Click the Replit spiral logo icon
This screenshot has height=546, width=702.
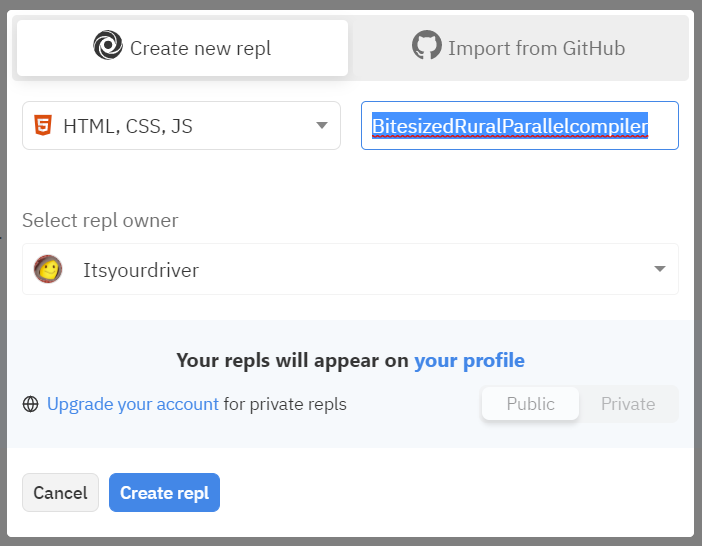pos(107,47)
